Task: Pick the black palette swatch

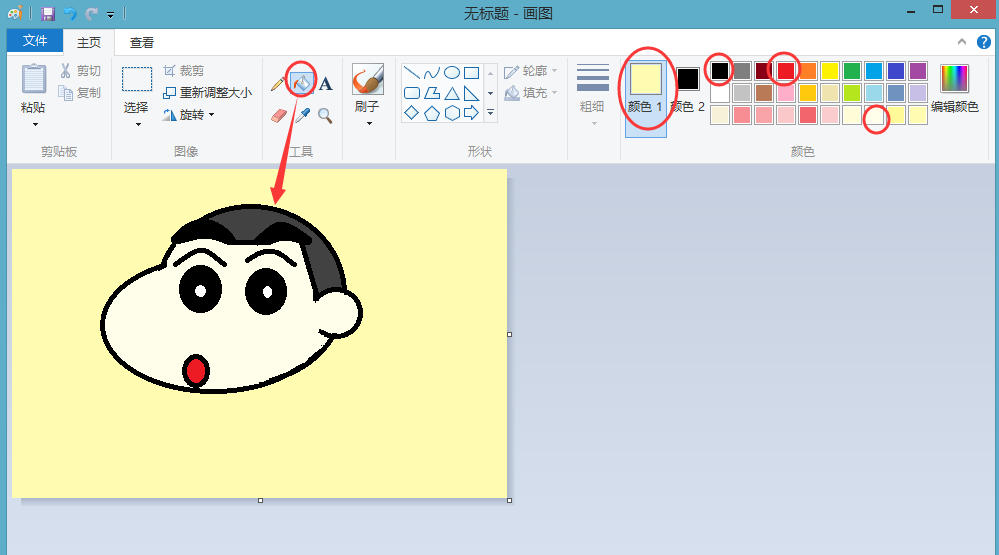Action: (720, 71)
